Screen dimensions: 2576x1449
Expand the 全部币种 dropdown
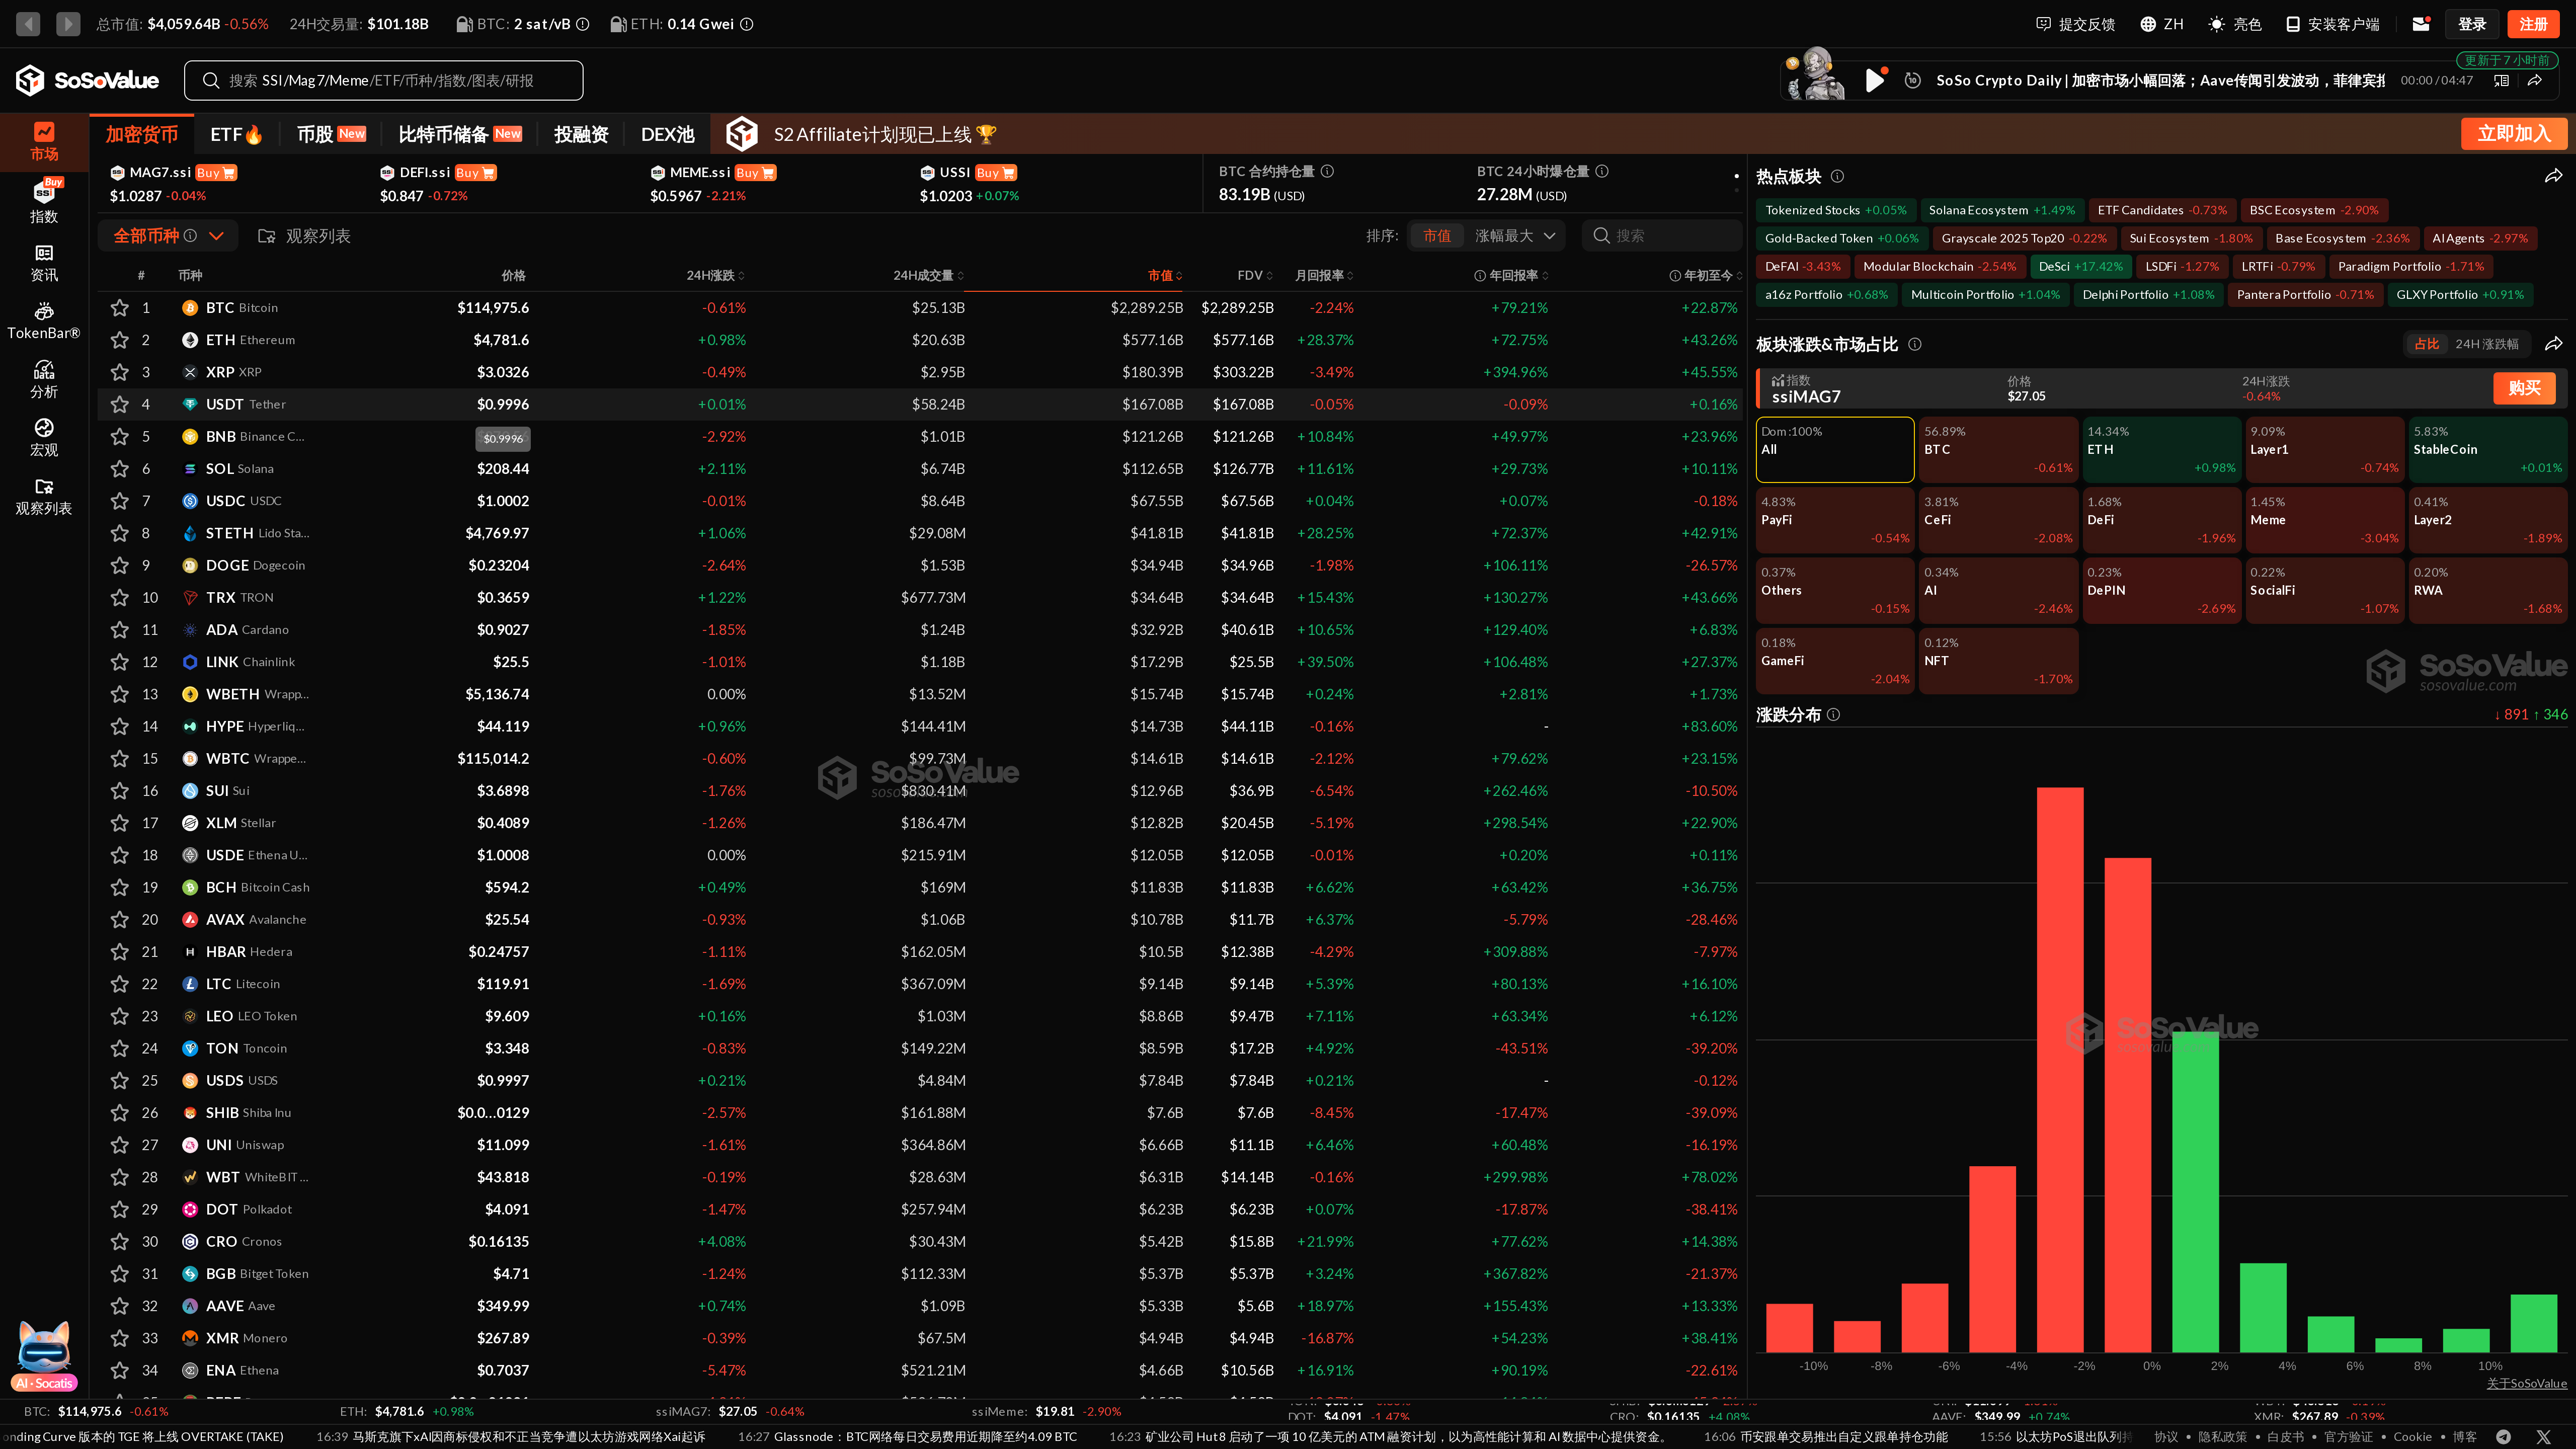click(x=167, y=236)
